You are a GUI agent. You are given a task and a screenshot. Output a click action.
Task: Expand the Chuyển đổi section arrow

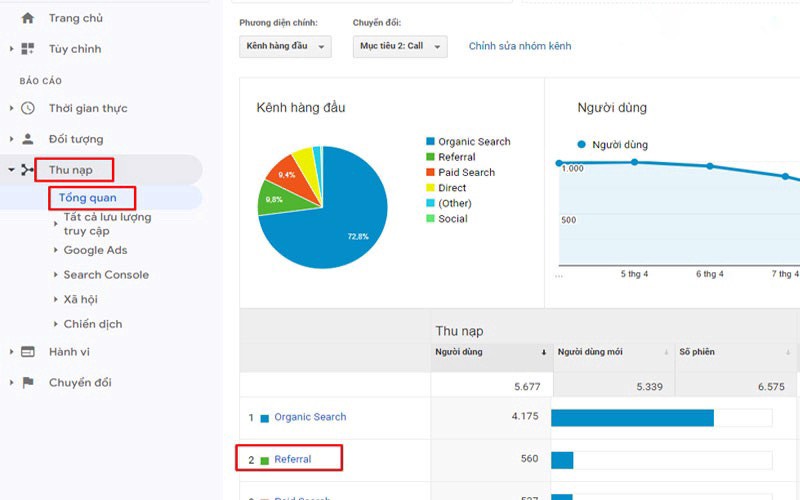click(11, 383)
